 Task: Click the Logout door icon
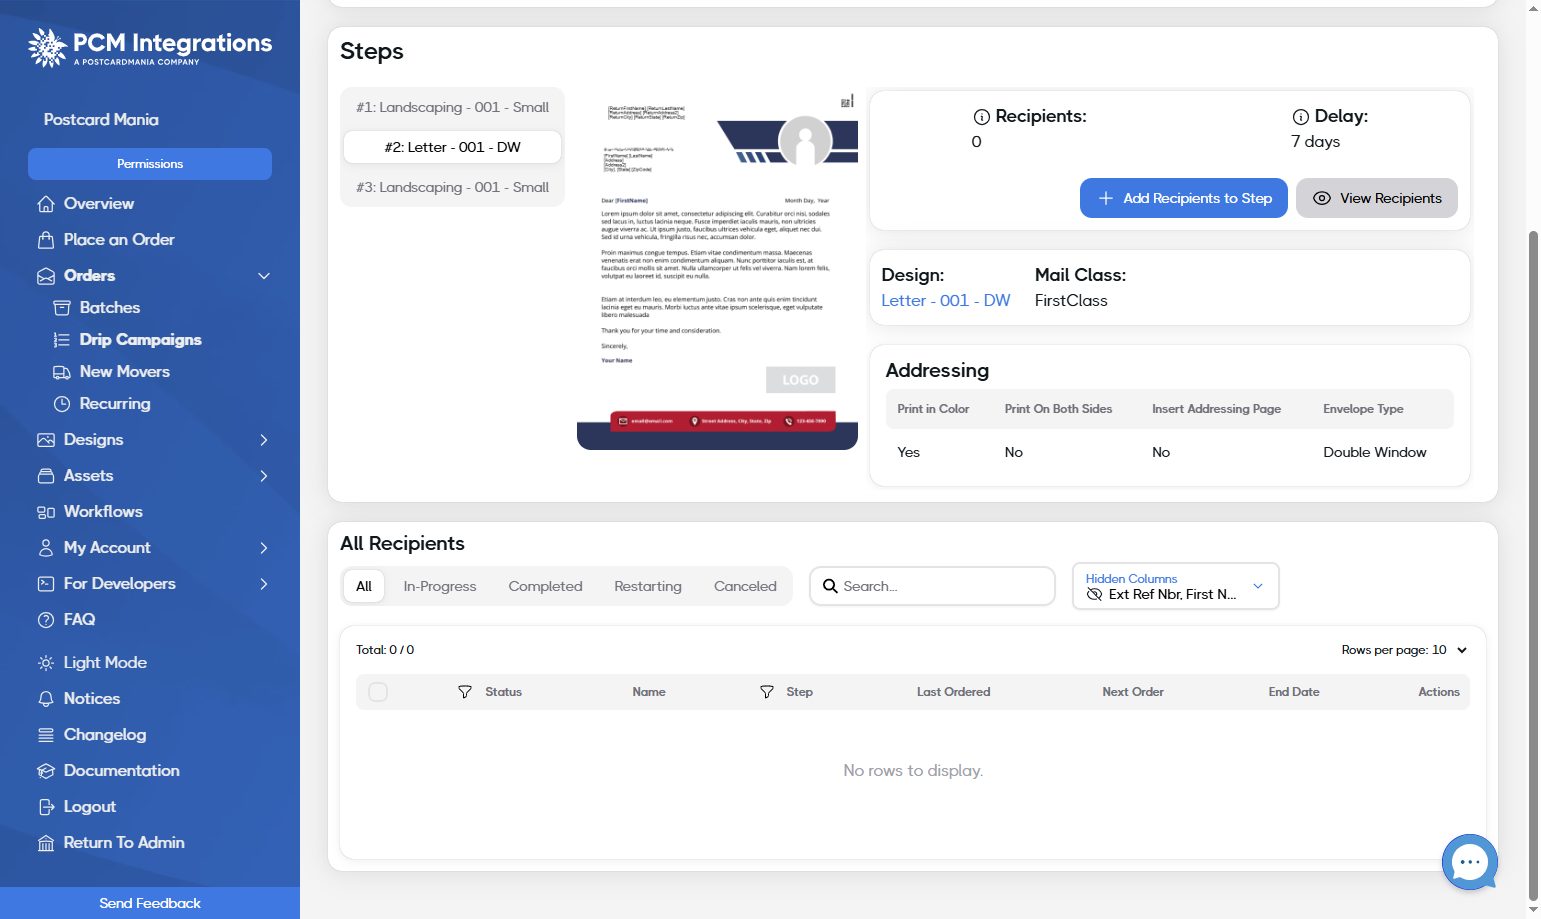(46, 807)
